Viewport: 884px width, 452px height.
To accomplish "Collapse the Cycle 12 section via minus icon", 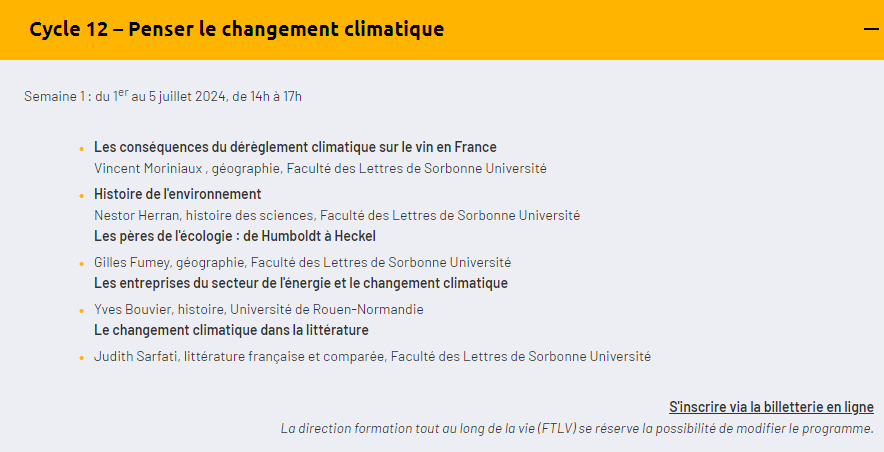I will tap(871, 29).
